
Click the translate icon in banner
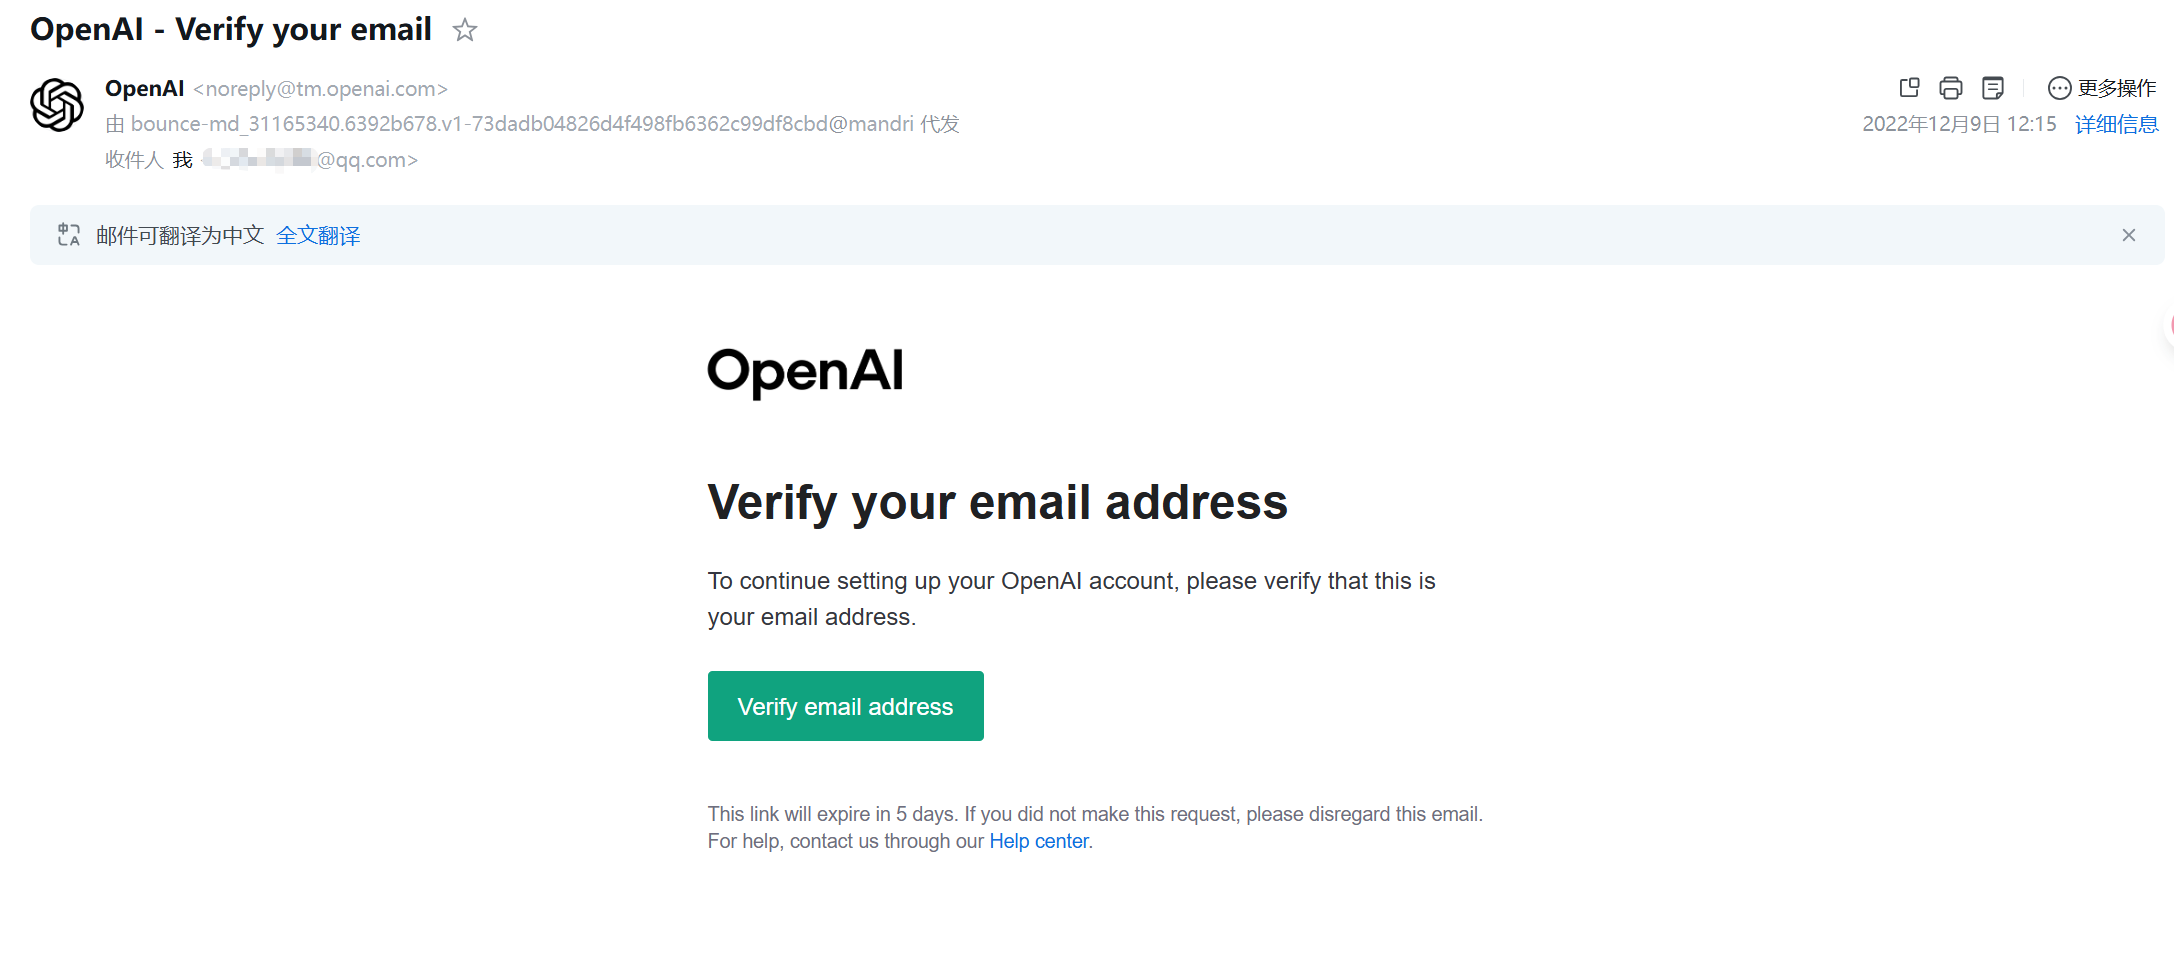(x=68, y=235)
